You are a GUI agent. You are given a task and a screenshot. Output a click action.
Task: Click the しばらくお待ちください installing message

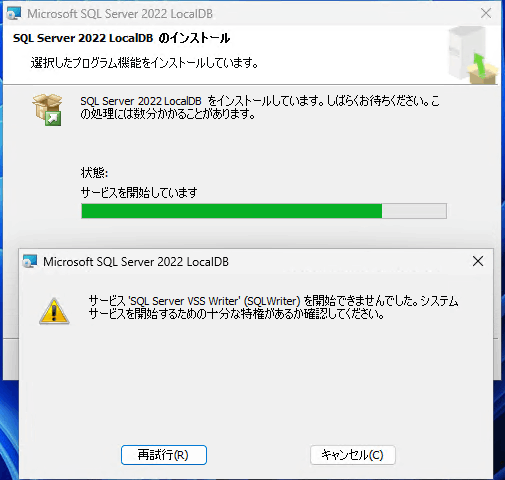click(260, 107)
